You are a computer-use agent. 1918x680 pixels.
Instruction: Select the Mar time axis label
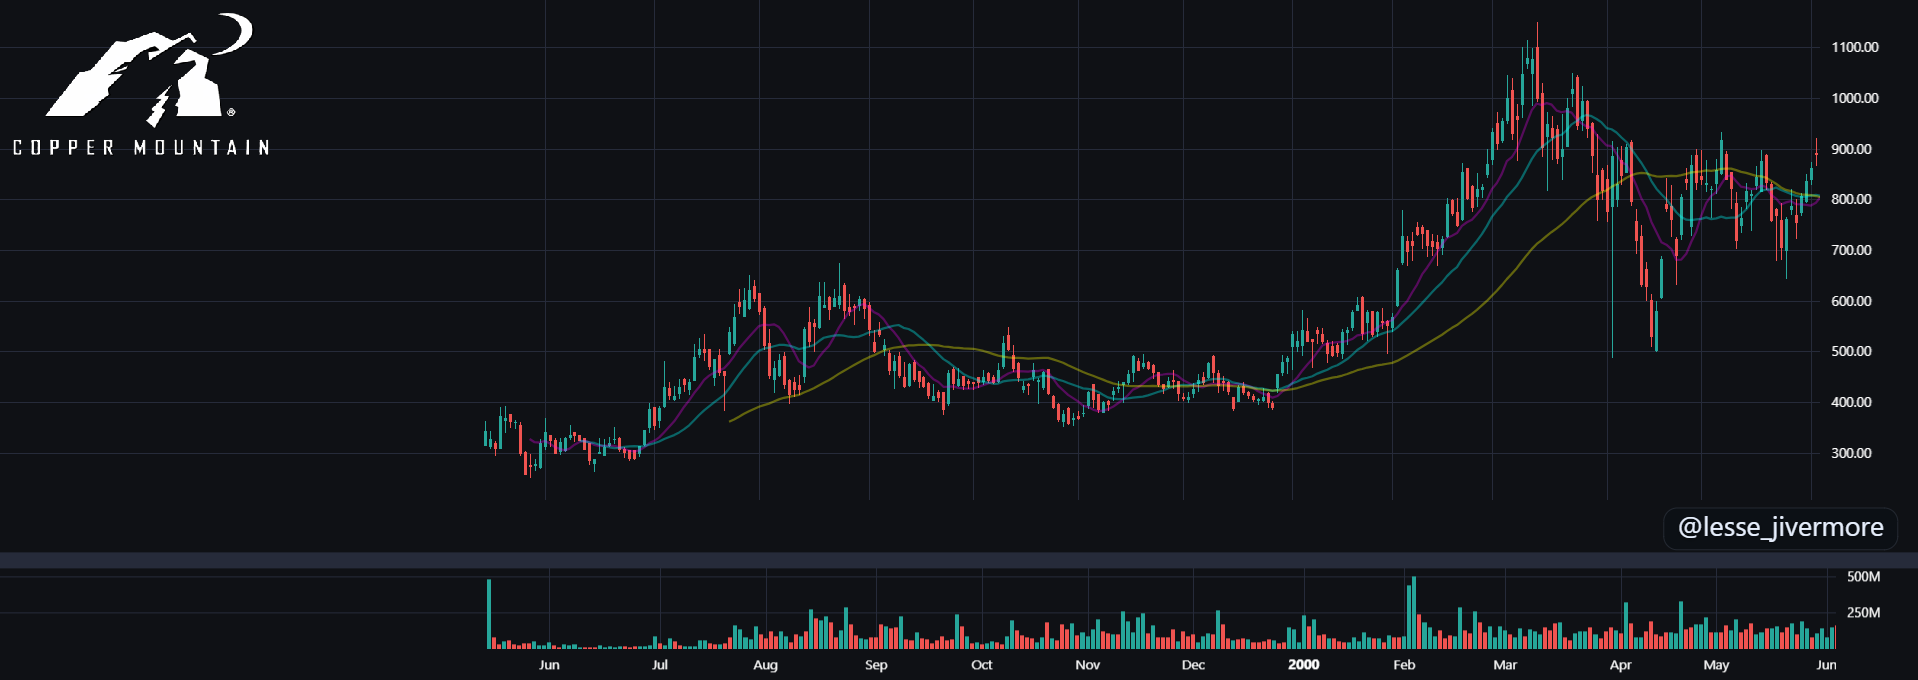pos(1505,665)
